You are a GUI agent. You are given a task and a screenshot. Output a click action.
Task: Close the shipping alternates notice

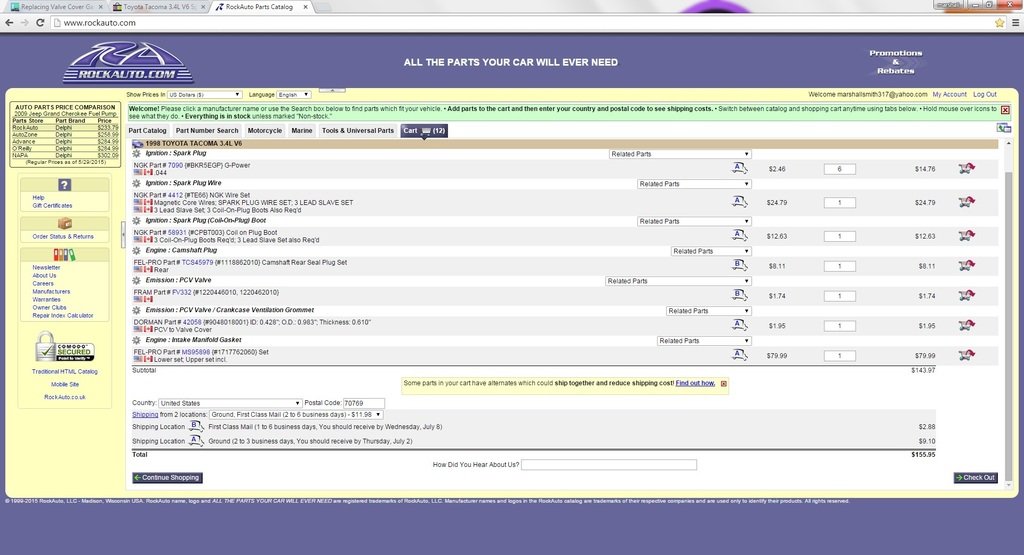[x=724, y=383]
